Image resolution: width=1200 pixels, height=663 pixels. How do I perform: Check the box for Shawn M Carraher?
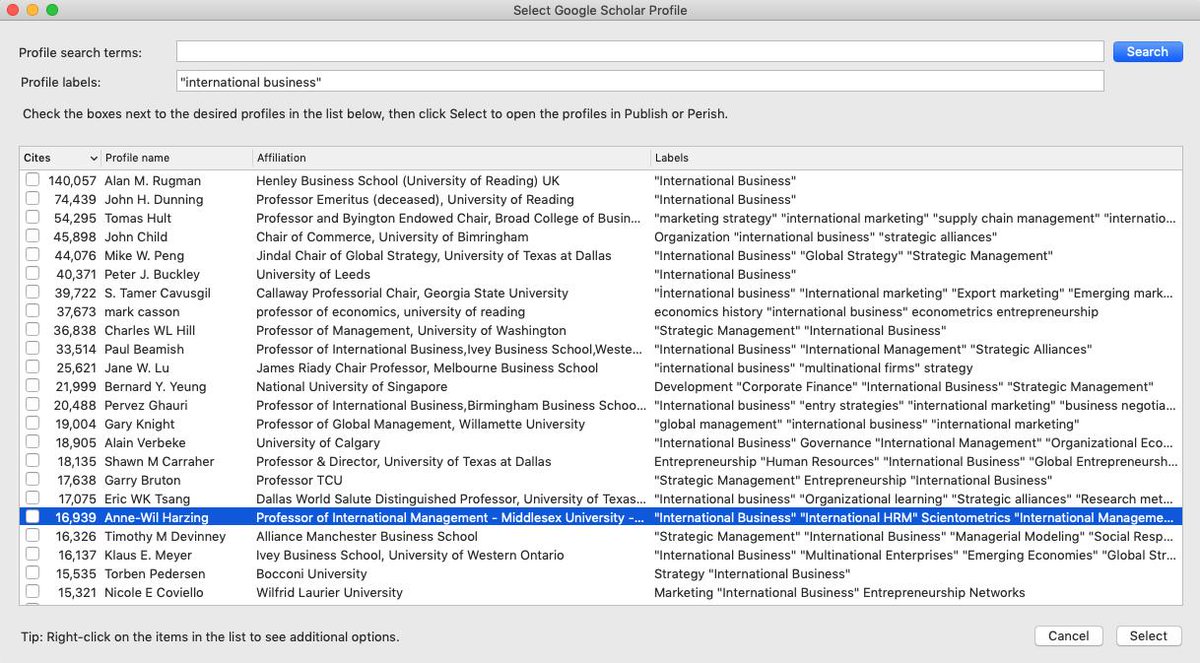coord(33,461)
